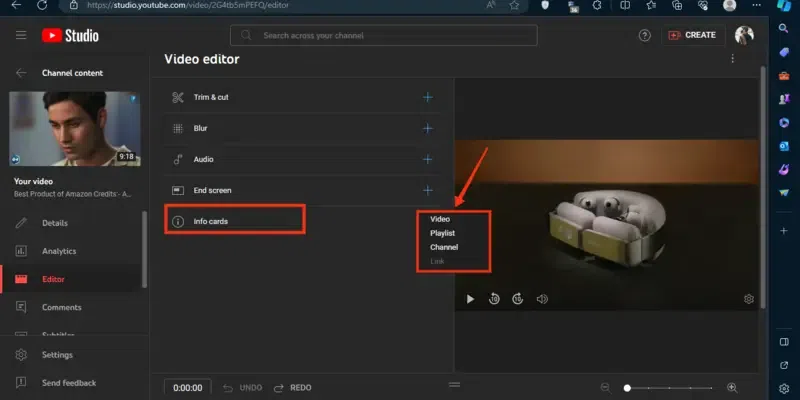This screenshot has height=400, width=800.
Task: Open the browser favorites list
Action: [x=651, y=5]
